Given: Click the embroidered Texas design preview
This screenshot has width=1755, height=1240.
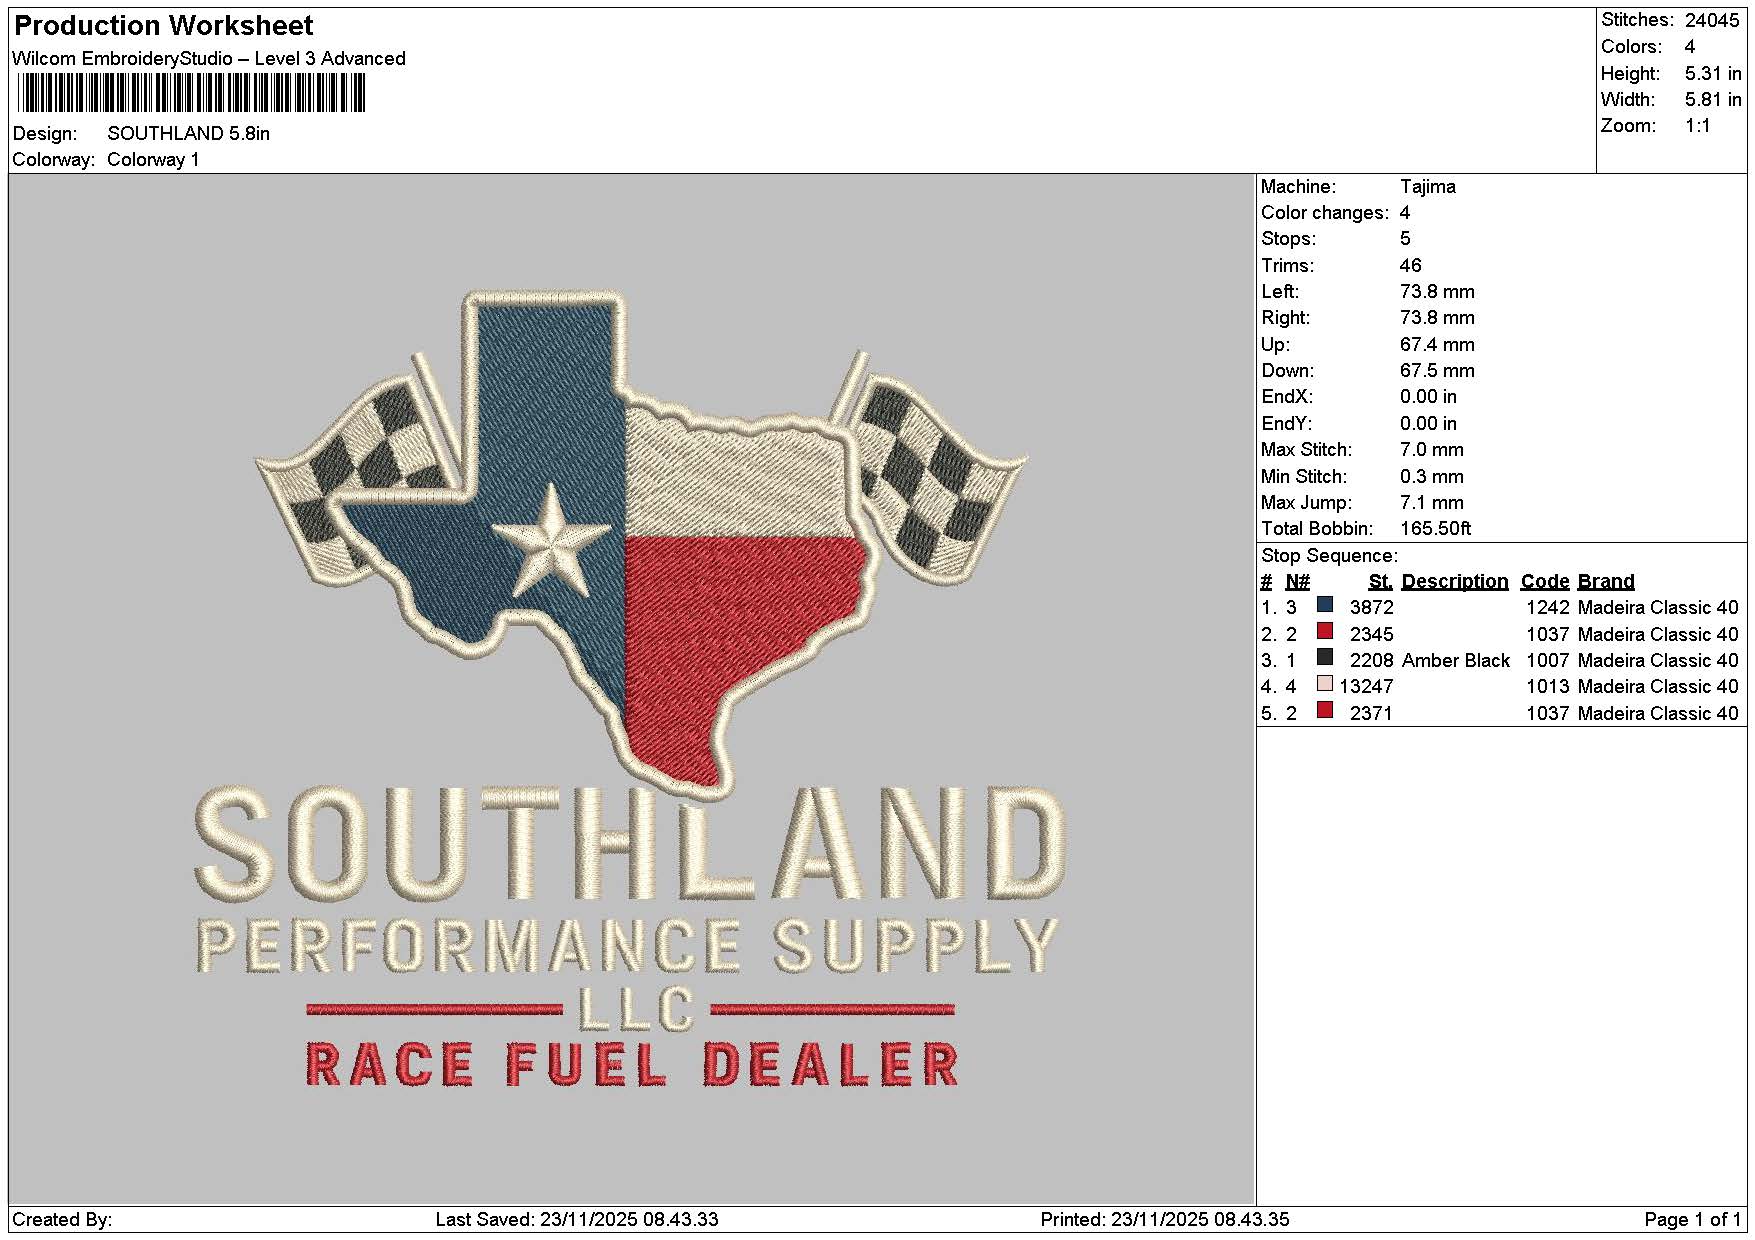Looking at the screenshot, I should [x=631, y=688].
